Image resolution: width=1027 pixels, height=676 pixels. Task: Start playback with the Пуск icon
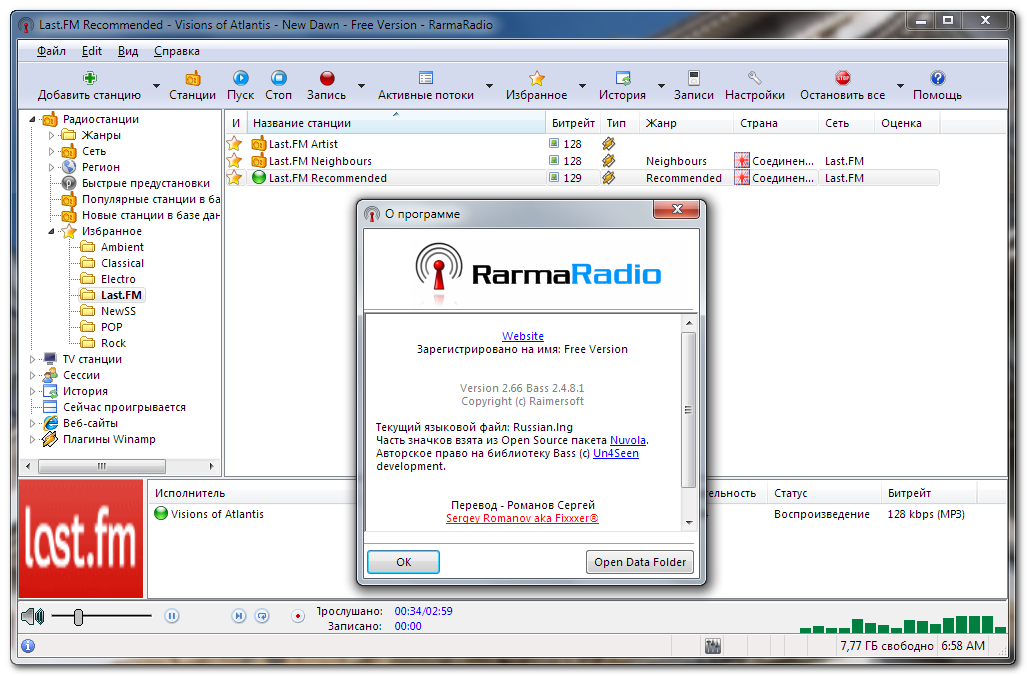click(x=240, y=79)
